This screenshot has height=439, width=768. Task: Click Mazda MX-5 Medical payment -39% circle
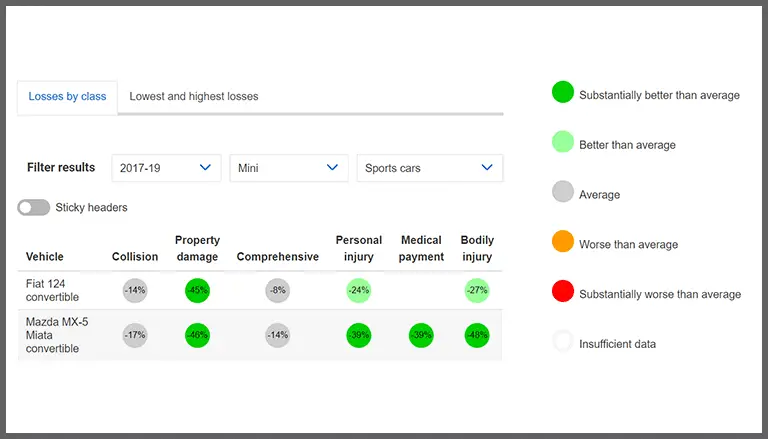[421, 335]
